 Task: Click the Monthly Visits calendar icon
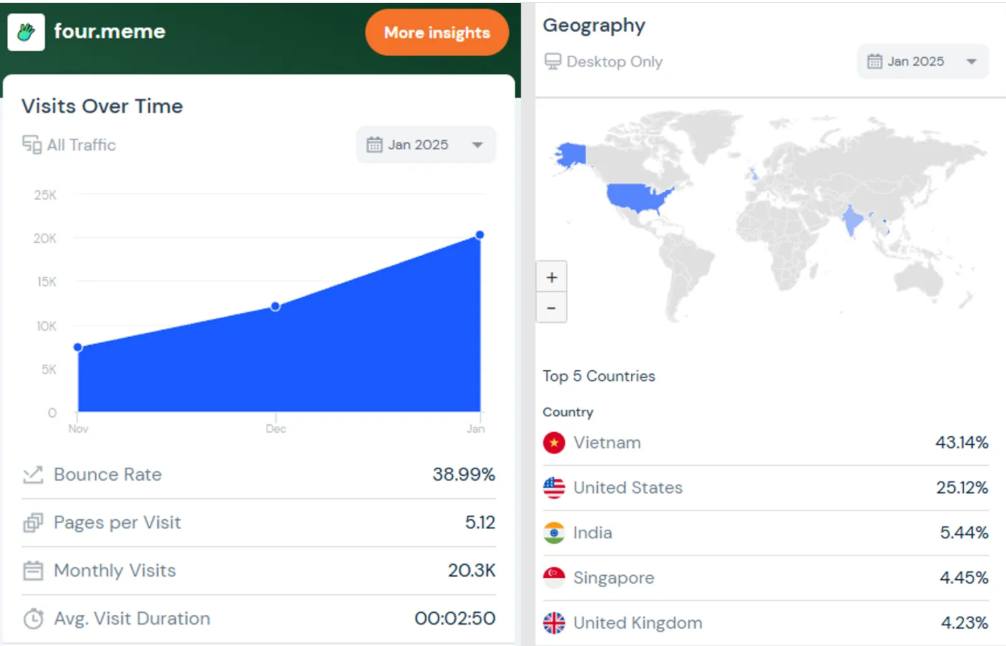(x=33, y=571)
